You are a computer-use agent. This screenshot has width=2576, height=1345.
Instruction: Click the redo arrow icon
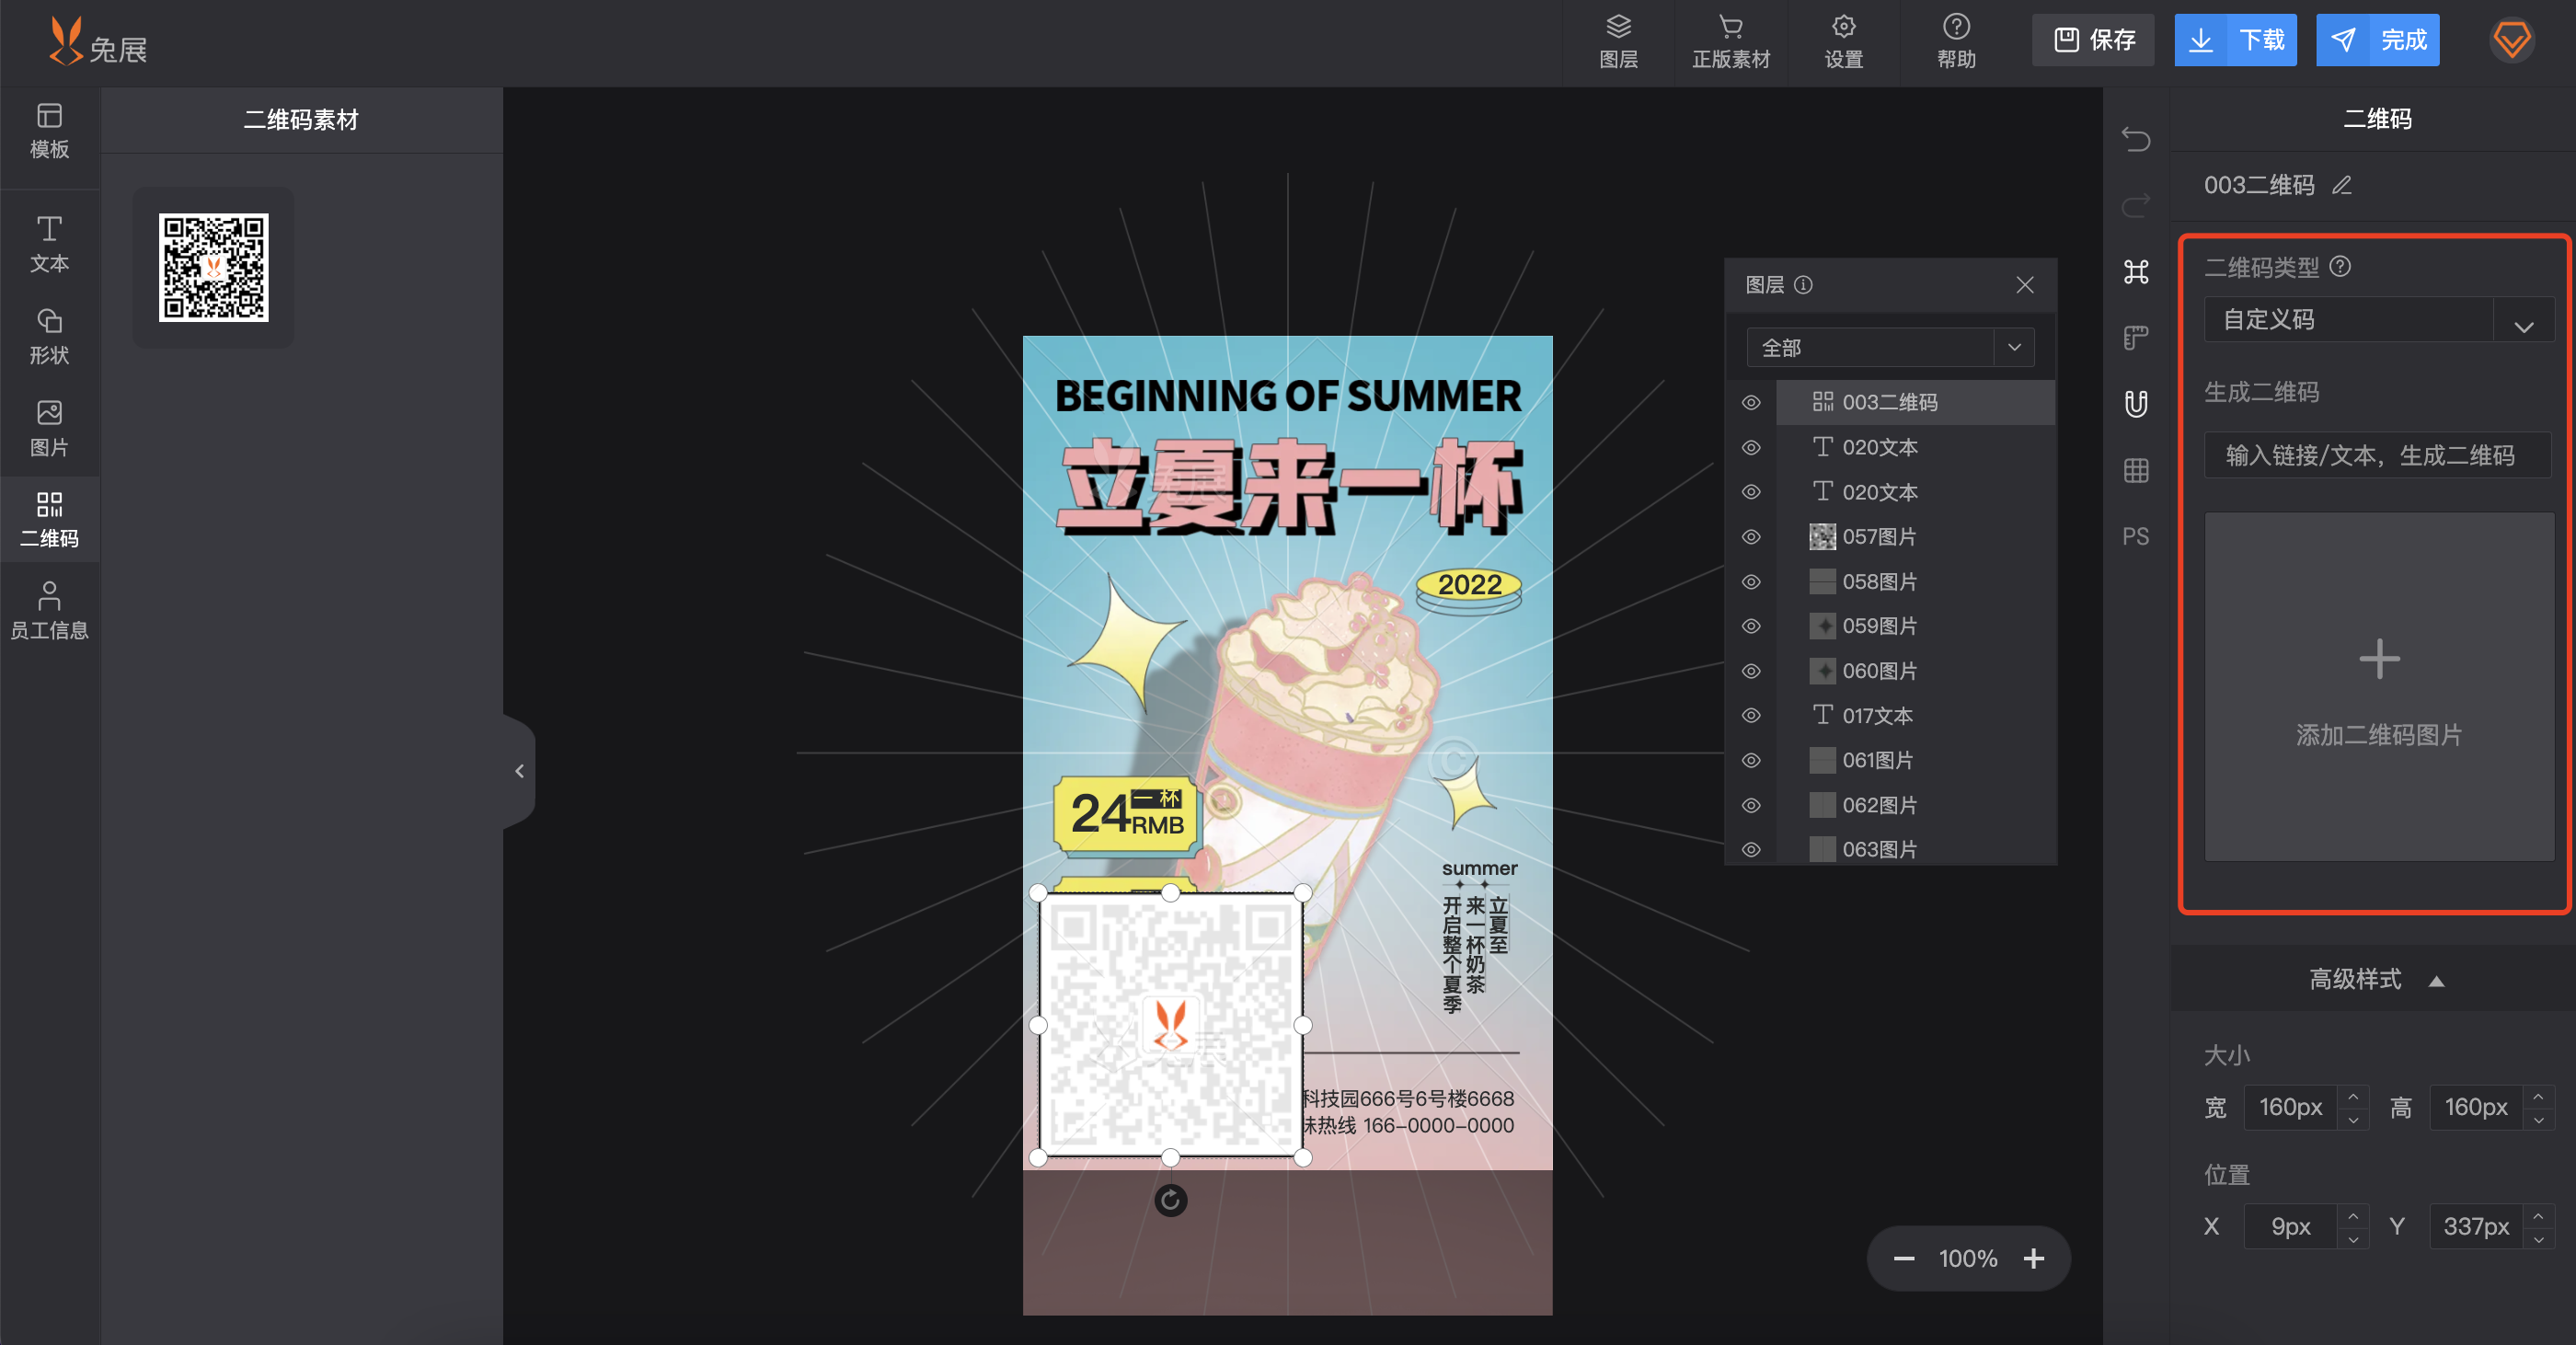coord(2136,205)
